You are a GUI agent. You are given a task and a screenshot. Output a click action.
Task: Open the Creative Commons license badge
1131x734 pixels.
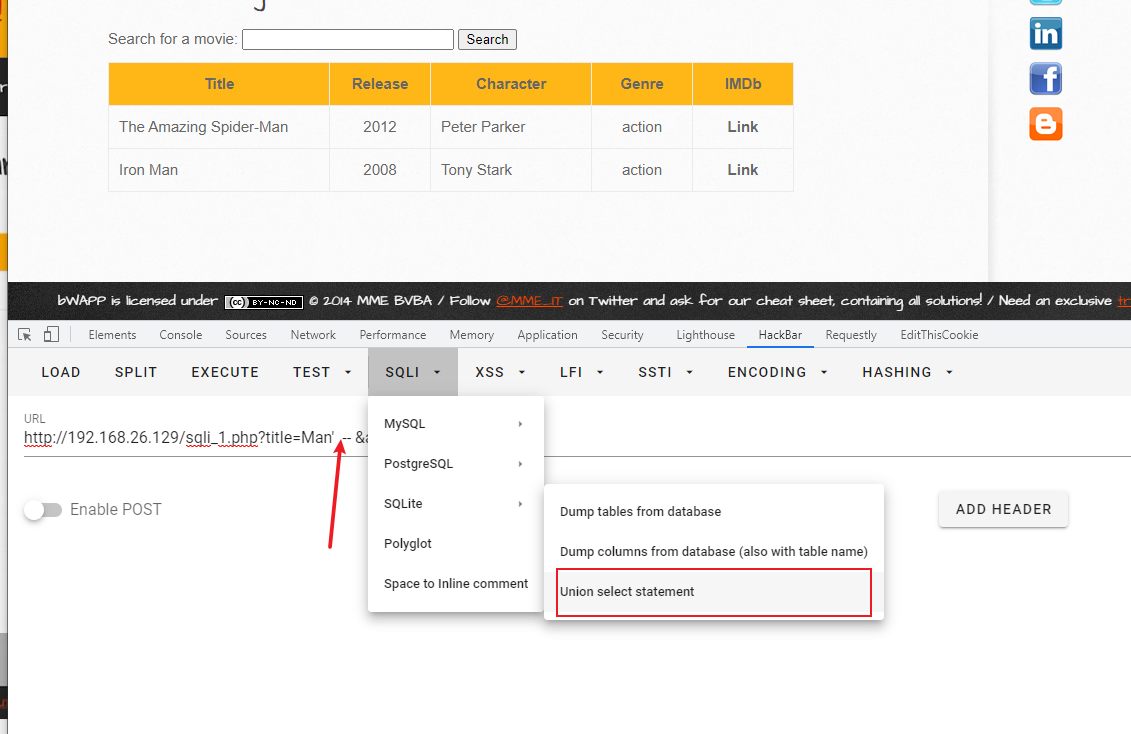[x=263, y=302]
